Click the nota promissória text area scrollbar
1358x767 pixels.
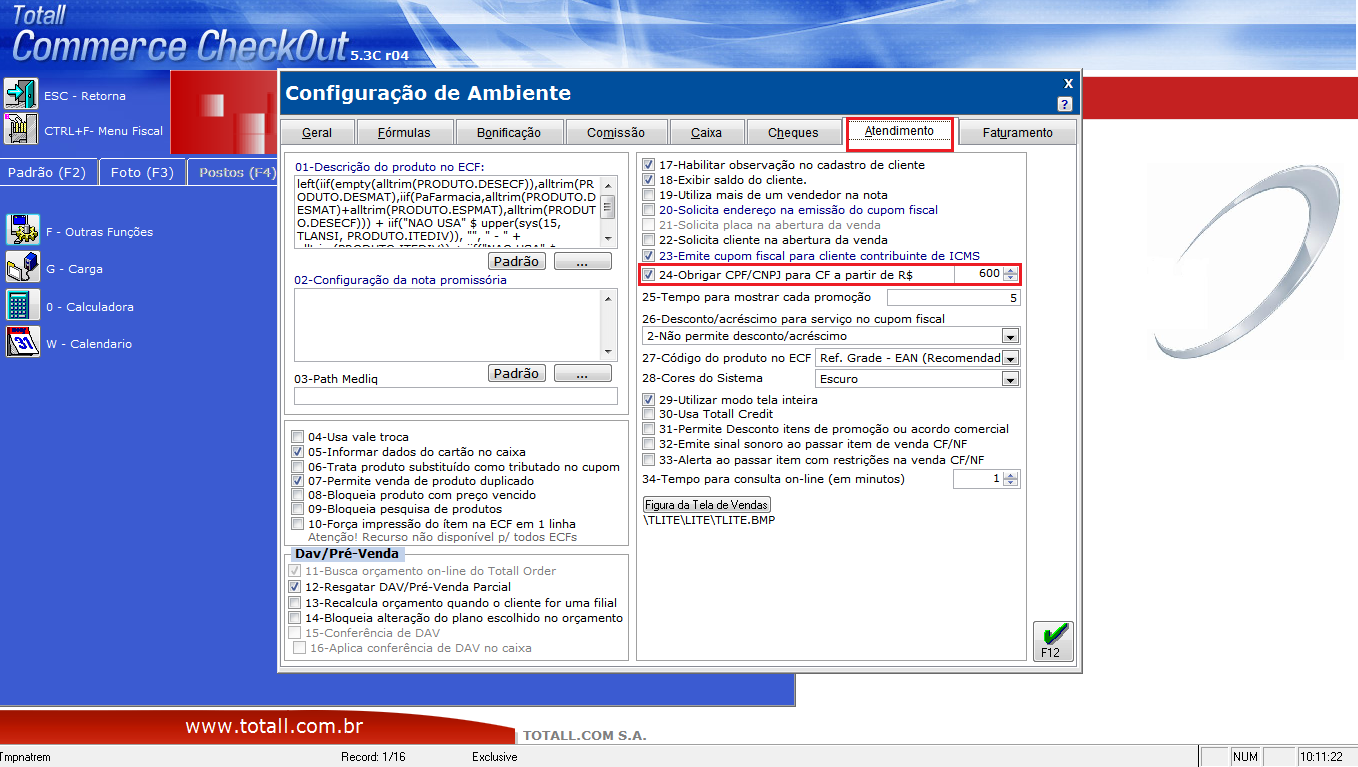(609, 324)
